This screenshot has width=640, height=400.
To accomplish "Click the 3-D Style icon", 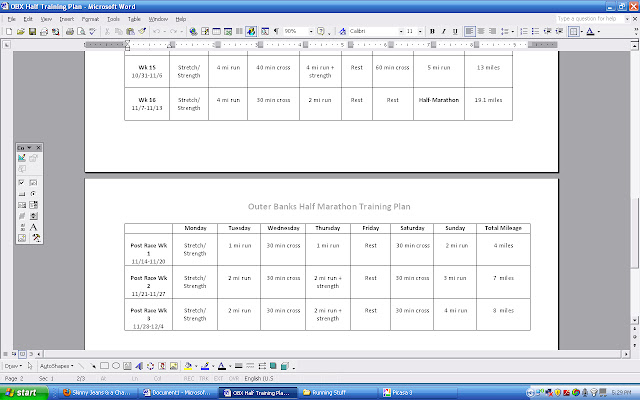I will point(285,366).
